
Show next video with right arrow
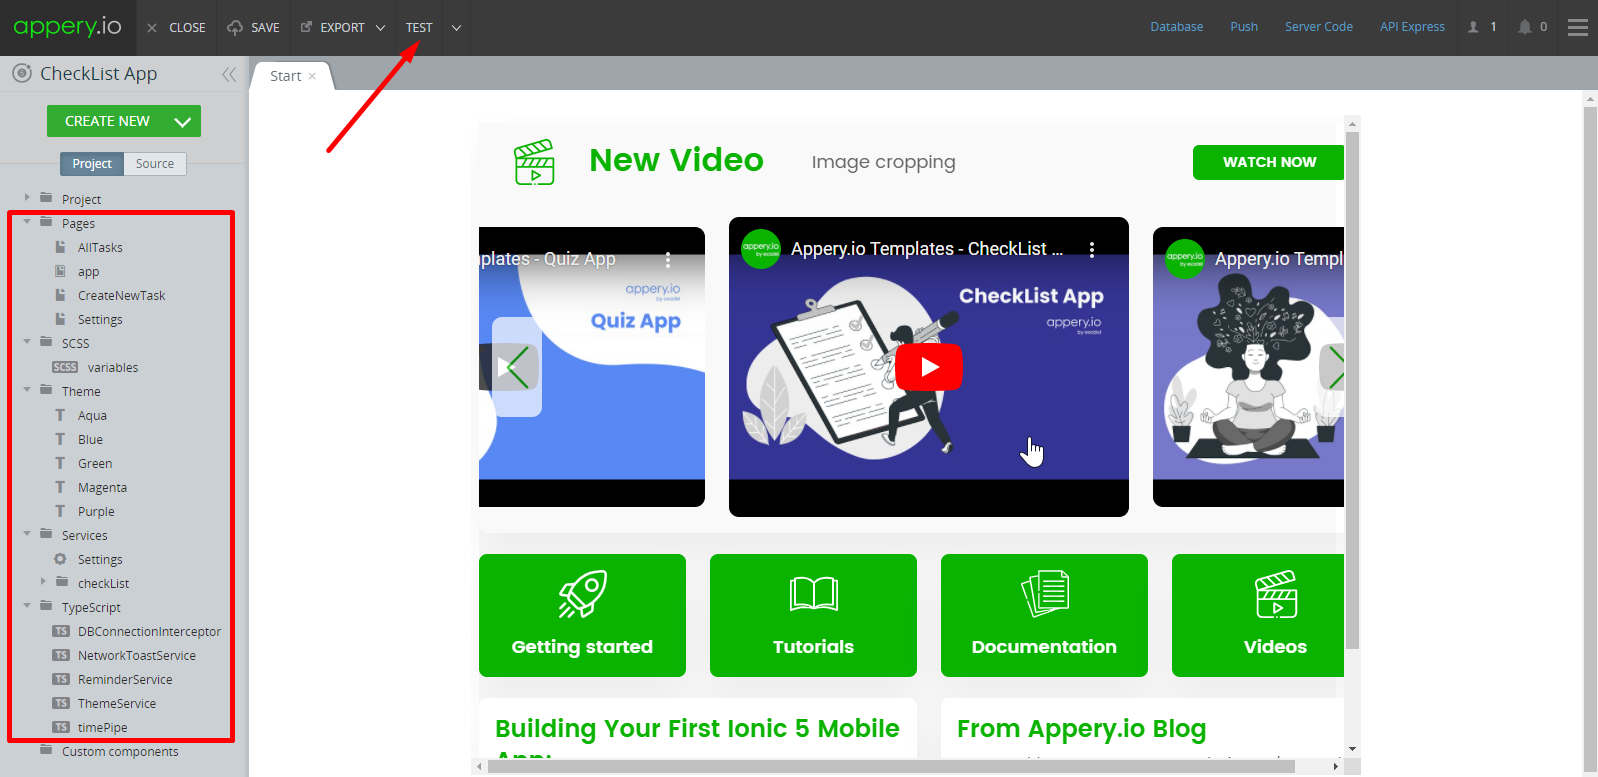point(1332,367)
